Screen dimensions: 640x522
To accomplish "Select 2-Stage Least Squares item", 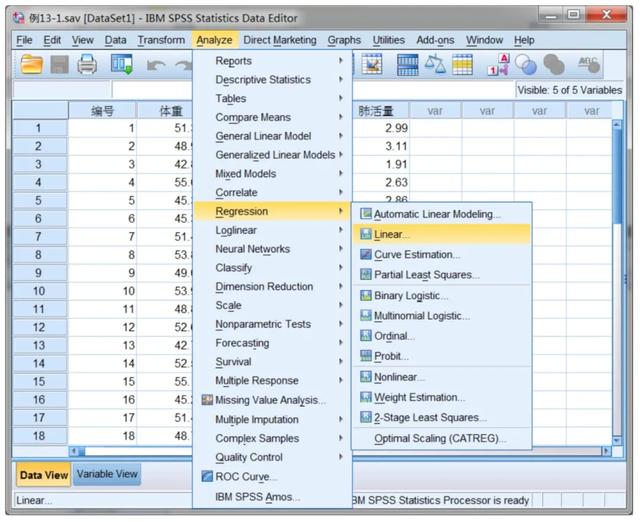I will (442, 418).
